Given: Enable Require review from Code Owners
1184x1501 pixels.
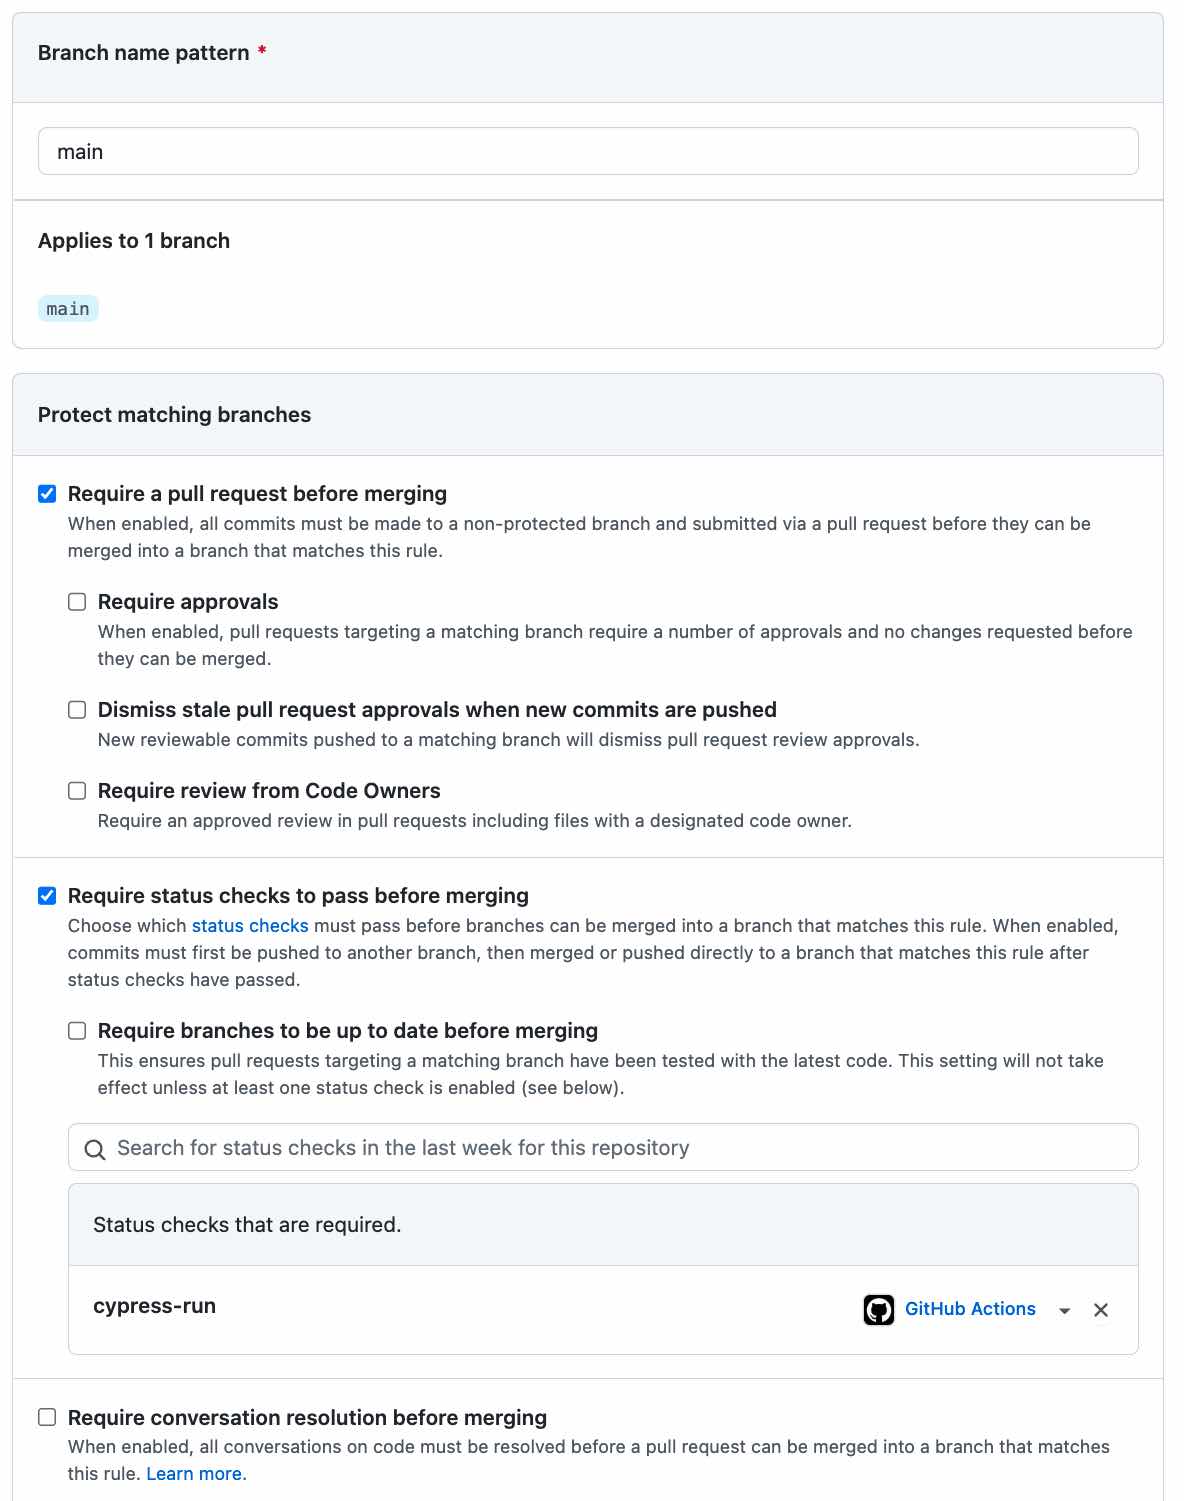Looking at the screenshot, I should click(x=77, y=791).
